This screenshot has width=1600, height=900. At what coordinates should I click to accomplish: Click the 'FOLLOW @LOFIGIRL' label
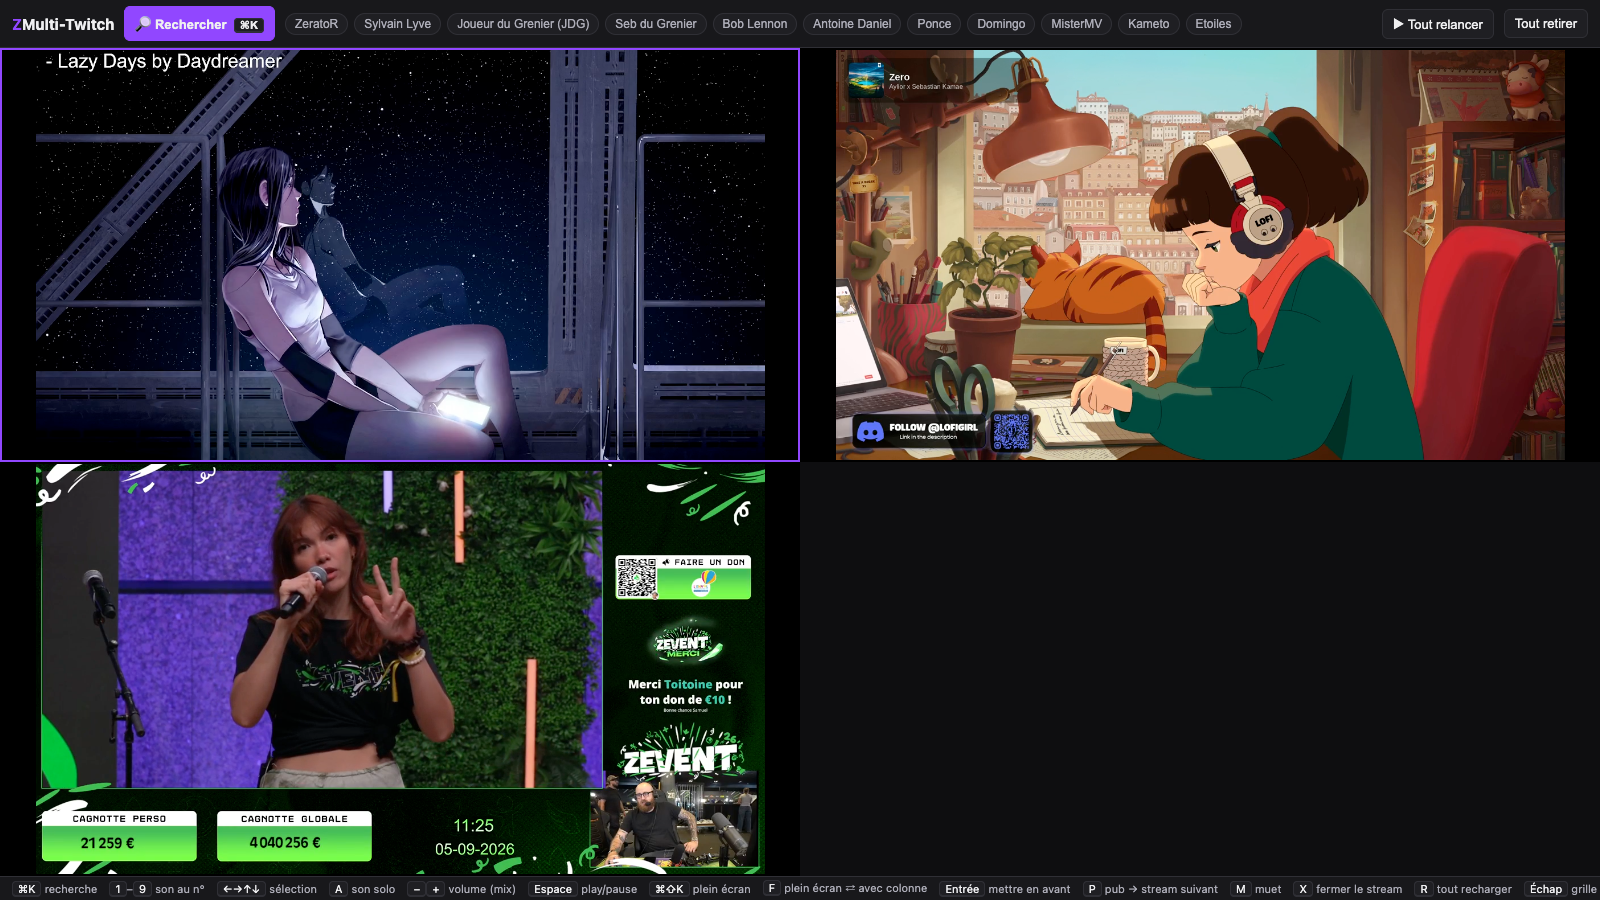pos(933,427)
